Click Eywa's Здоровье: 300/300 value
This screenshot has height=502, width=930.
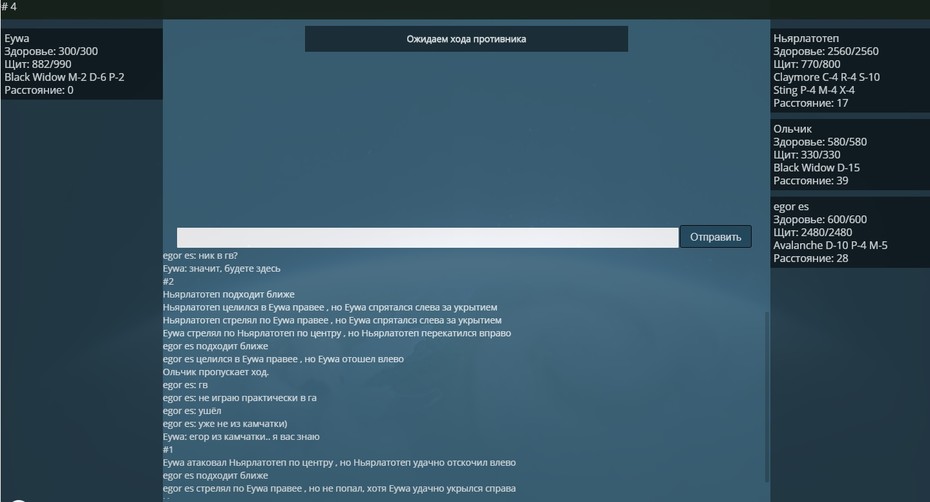pos(51,52)
